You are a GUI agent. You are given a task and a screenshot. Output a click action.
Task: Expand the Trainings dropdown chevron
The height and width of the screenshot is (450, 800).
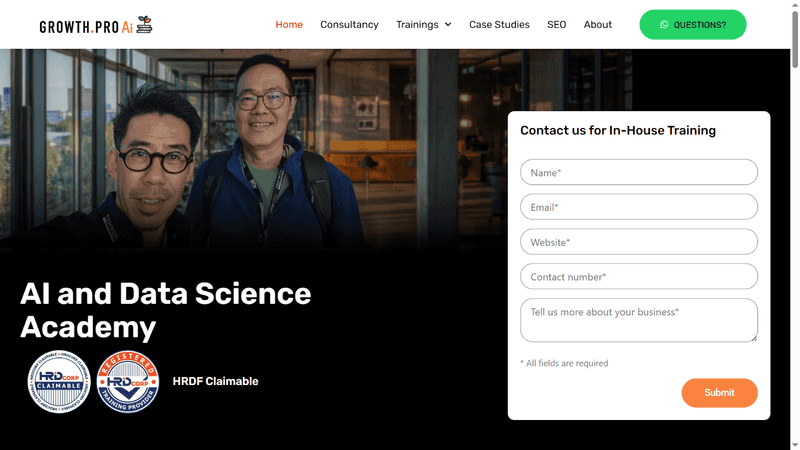[448, 25]
